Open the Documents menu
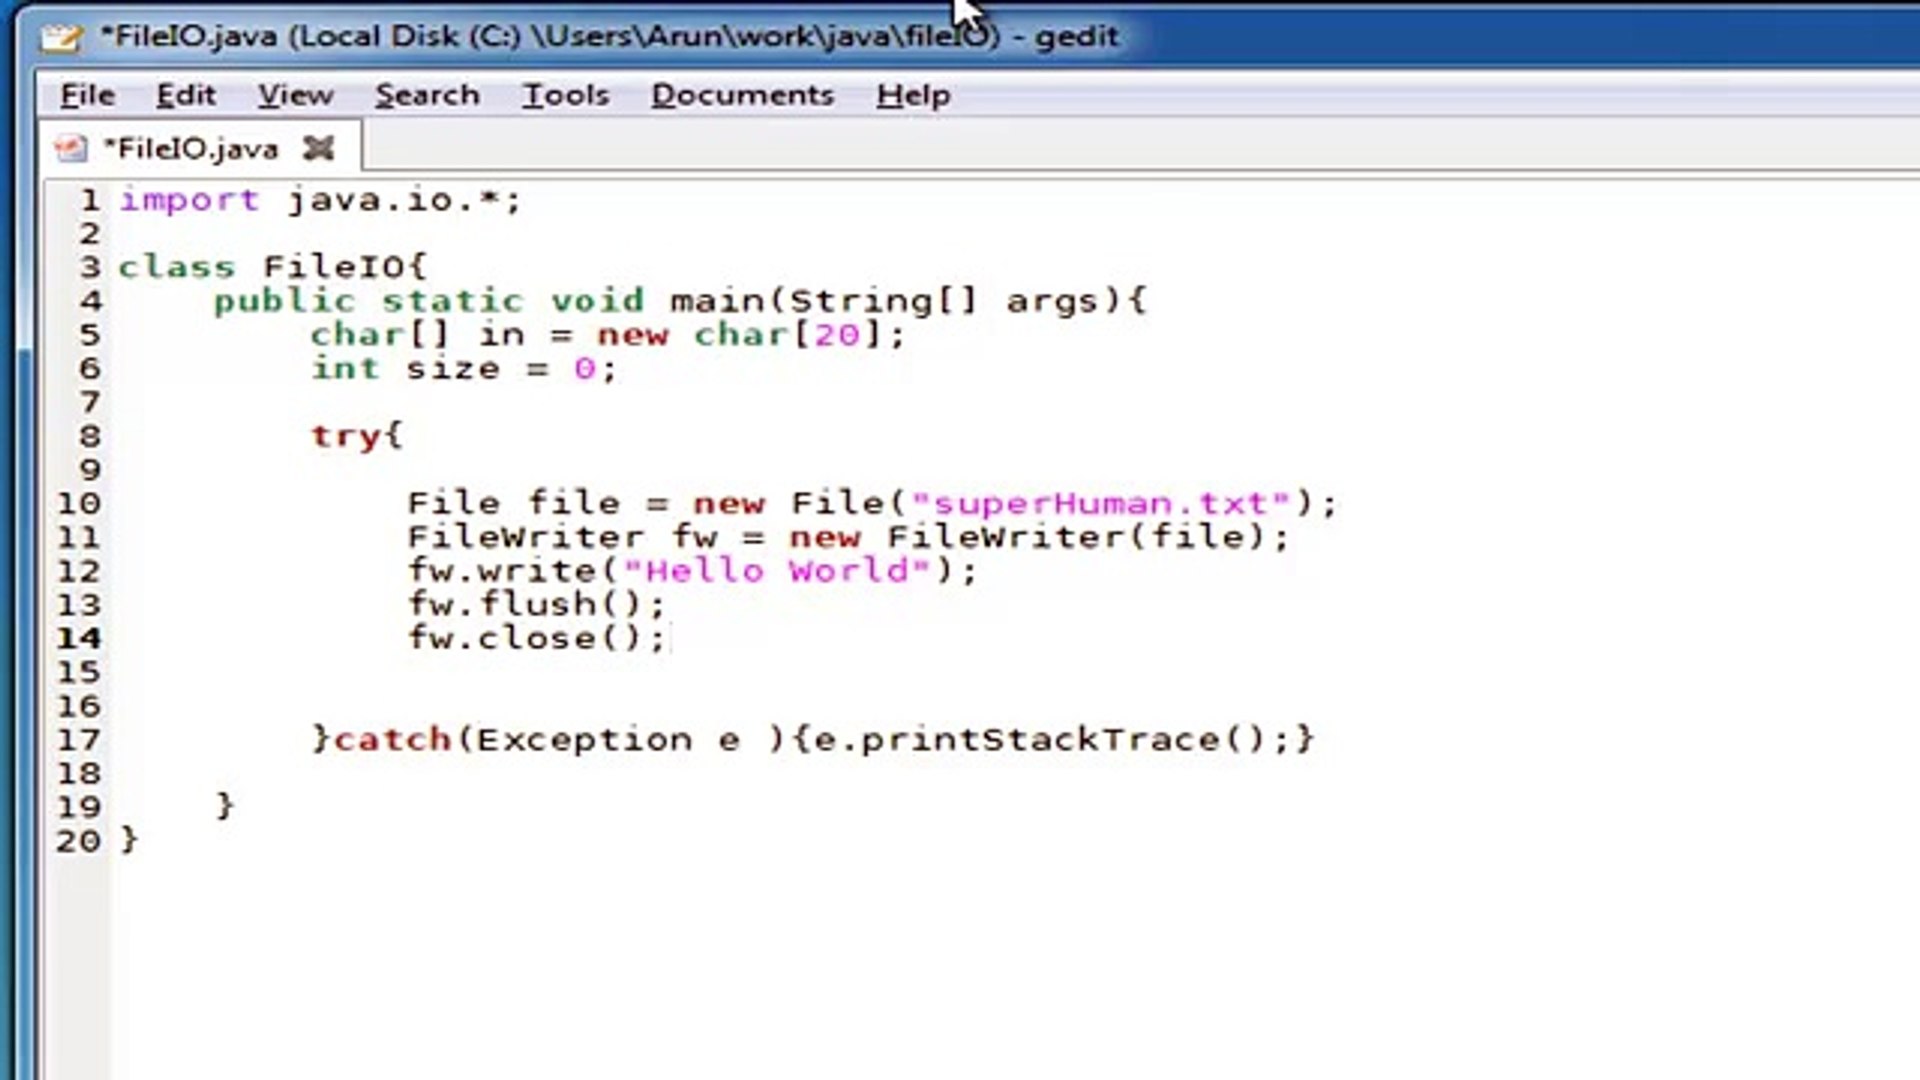1920x1080 pixels. [742, 94]
